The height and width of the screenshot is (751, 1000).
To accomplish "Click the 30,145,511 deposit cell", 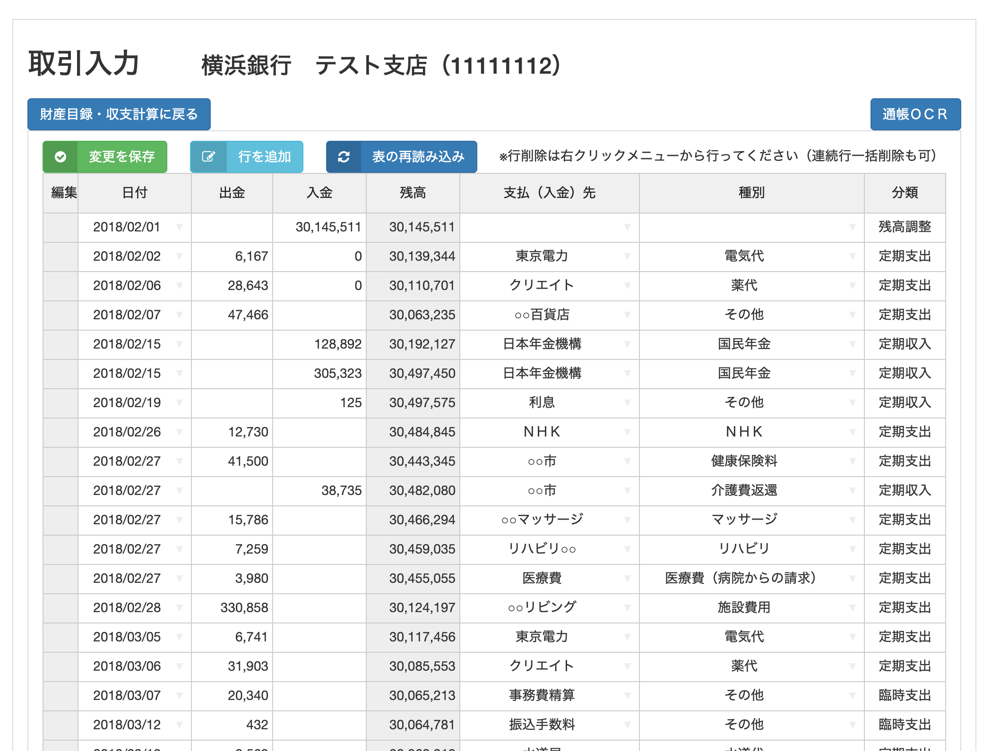I will click(x=320, y=228).
